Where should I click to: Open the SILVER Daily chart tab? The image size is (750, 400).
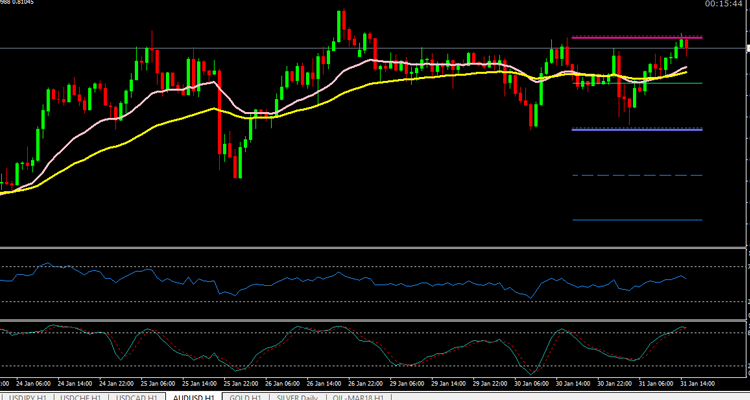click(x=298, y=396)
